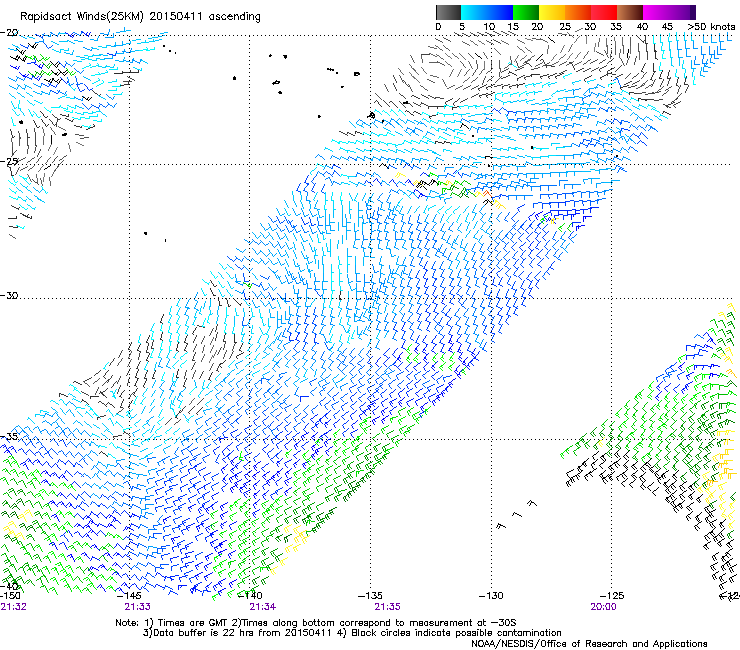Click the magenta 40-45 knots legend segment
The image size is (740, 650).
click(x=656, y=12)
